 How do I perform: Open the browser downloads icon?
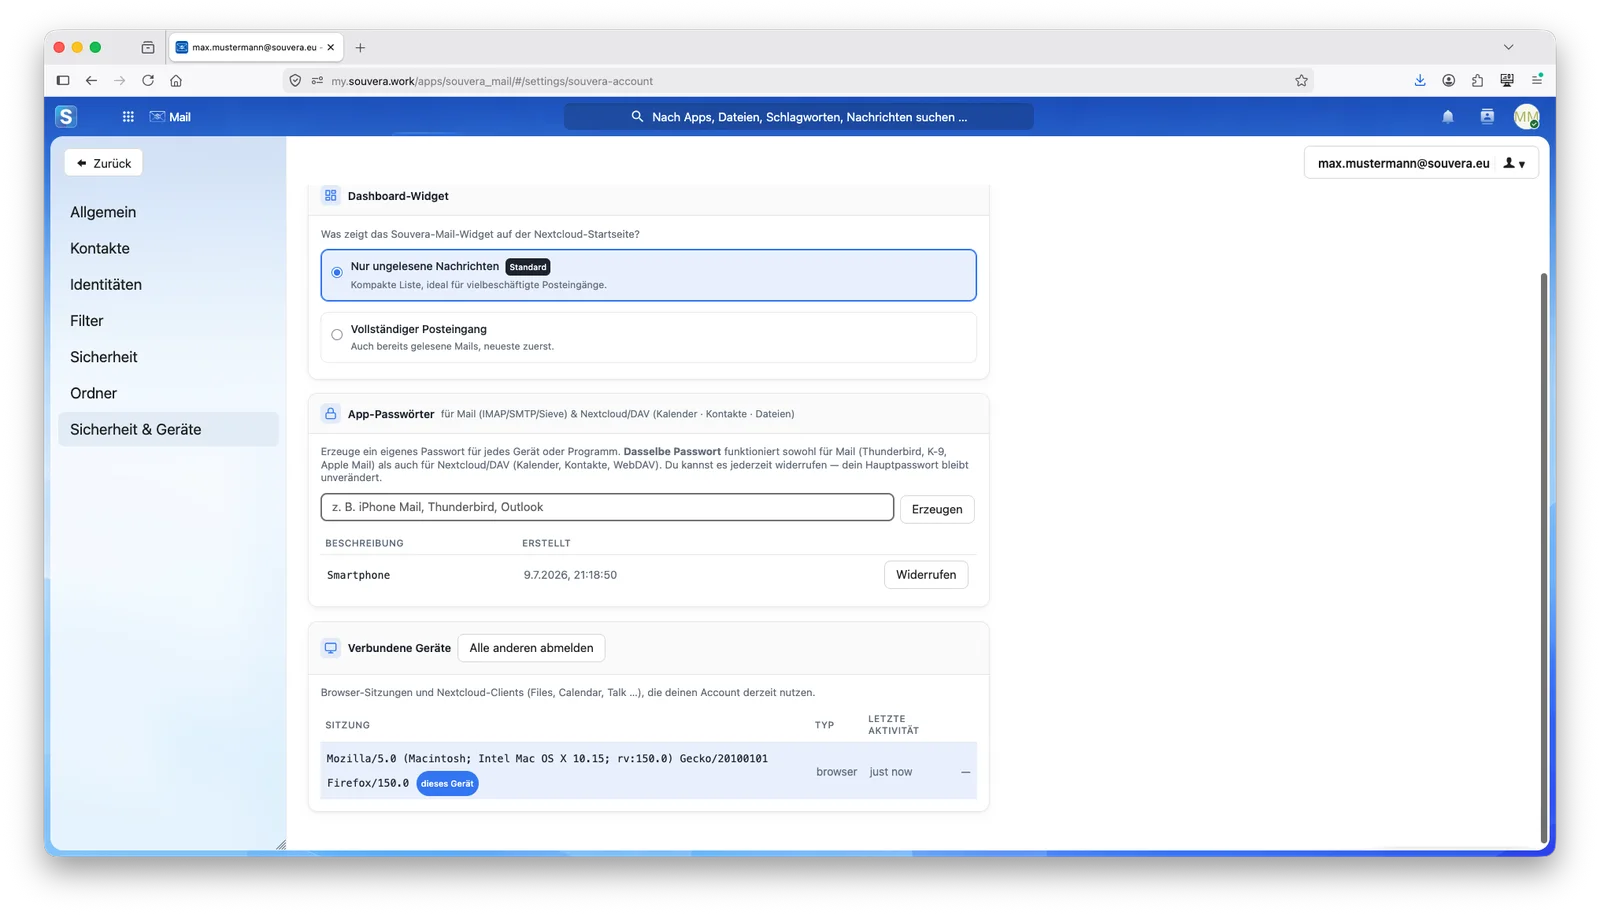[x=1420, y=81]
